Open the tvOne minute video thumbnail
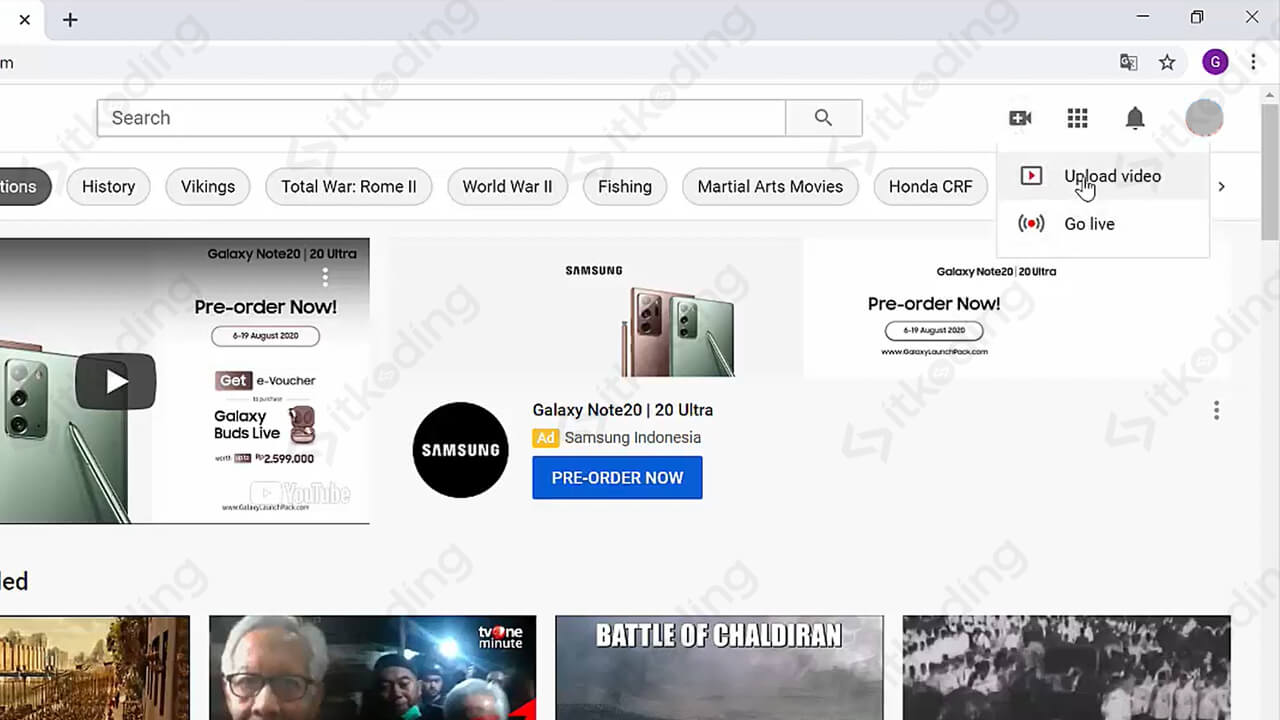Viewport: 1280px width, 720px height. tap(372, 667)
